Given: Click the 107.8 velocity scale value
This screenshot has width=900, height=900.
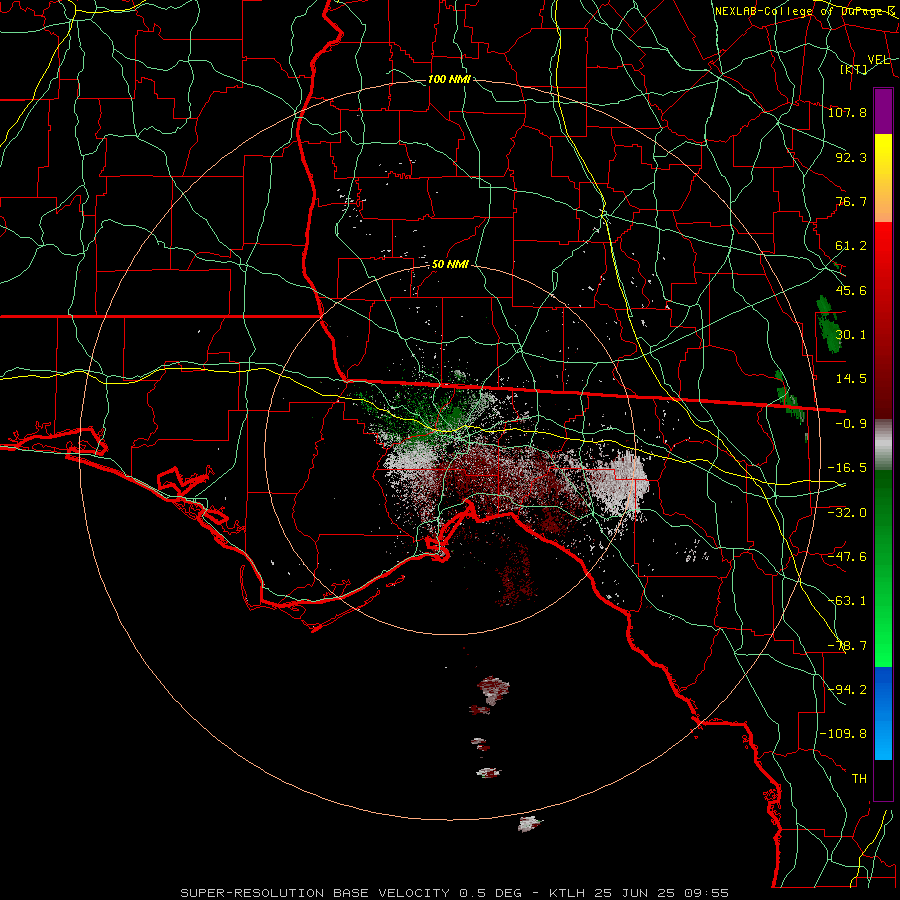Looking at the screenshot, I should [847, 112].
